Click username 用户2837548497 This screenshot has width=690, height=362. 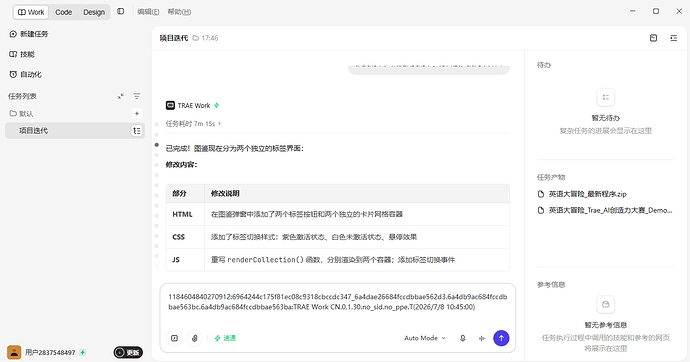tap(50, 352)
